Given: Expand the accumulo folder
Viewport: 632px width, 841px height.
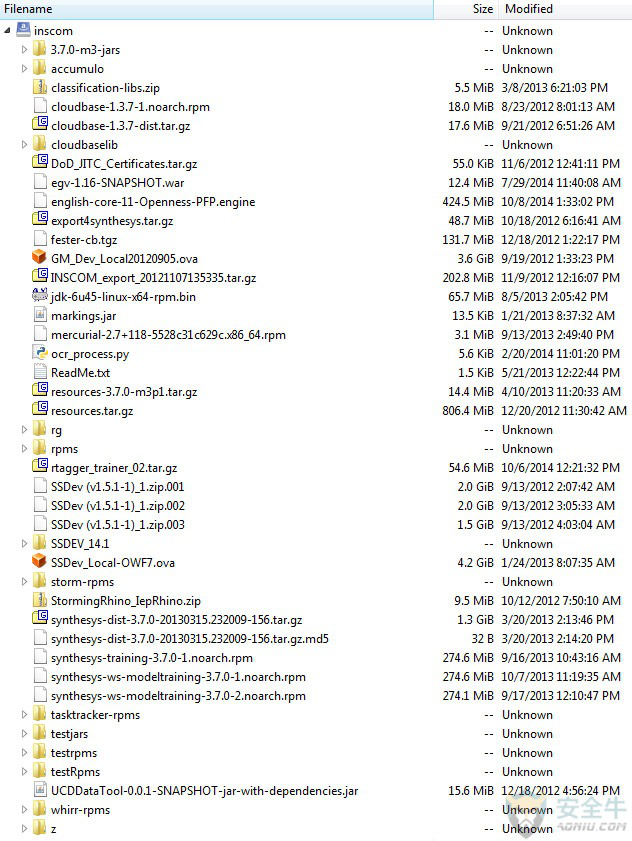Looking at the screenshot, I should (x=24, y=69).
